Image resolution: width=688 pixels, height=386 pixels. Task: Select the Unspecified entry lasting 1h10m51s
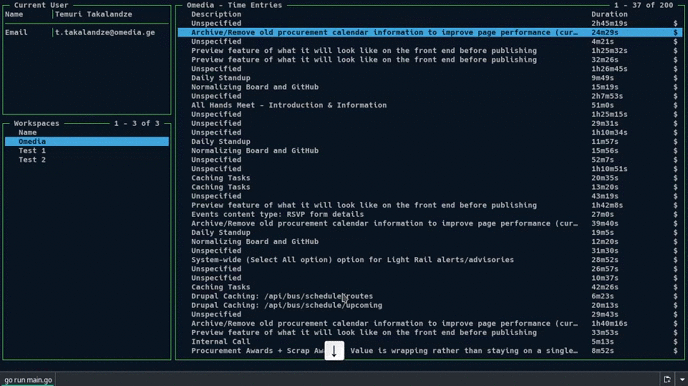430,169
